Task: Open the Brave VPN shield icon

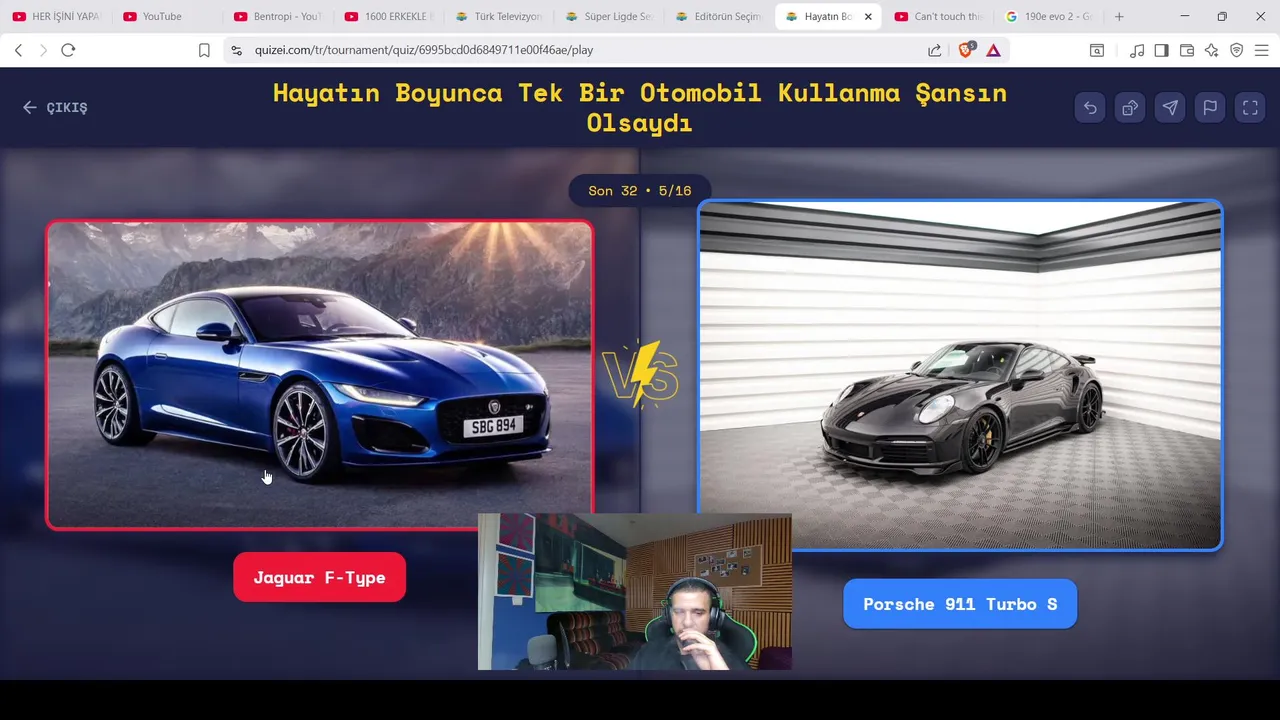Action: click(1237, 50)
